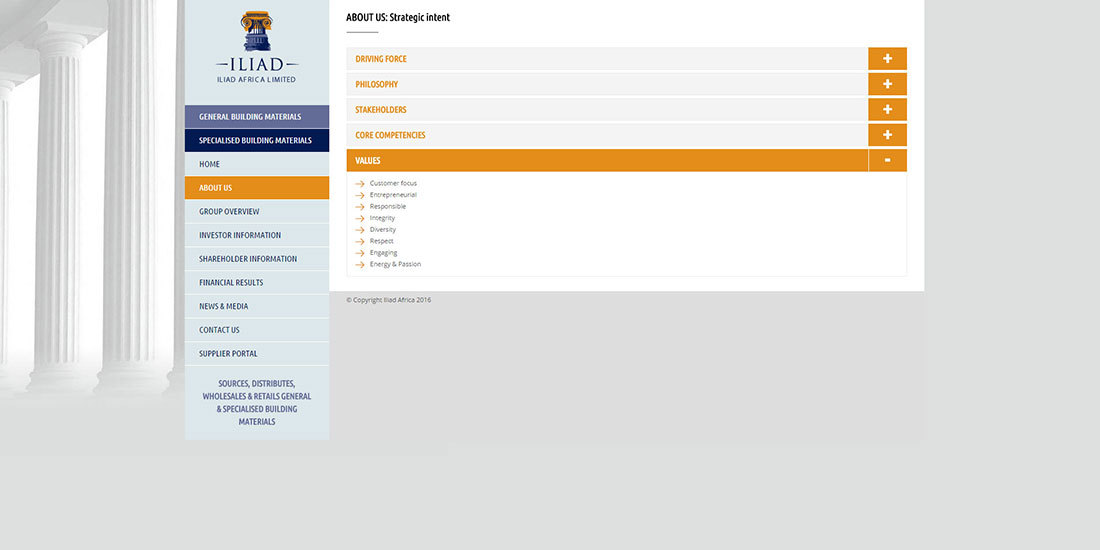
Task: Click the Iliad Africa Limited logo
Action: tap(257, 47)
